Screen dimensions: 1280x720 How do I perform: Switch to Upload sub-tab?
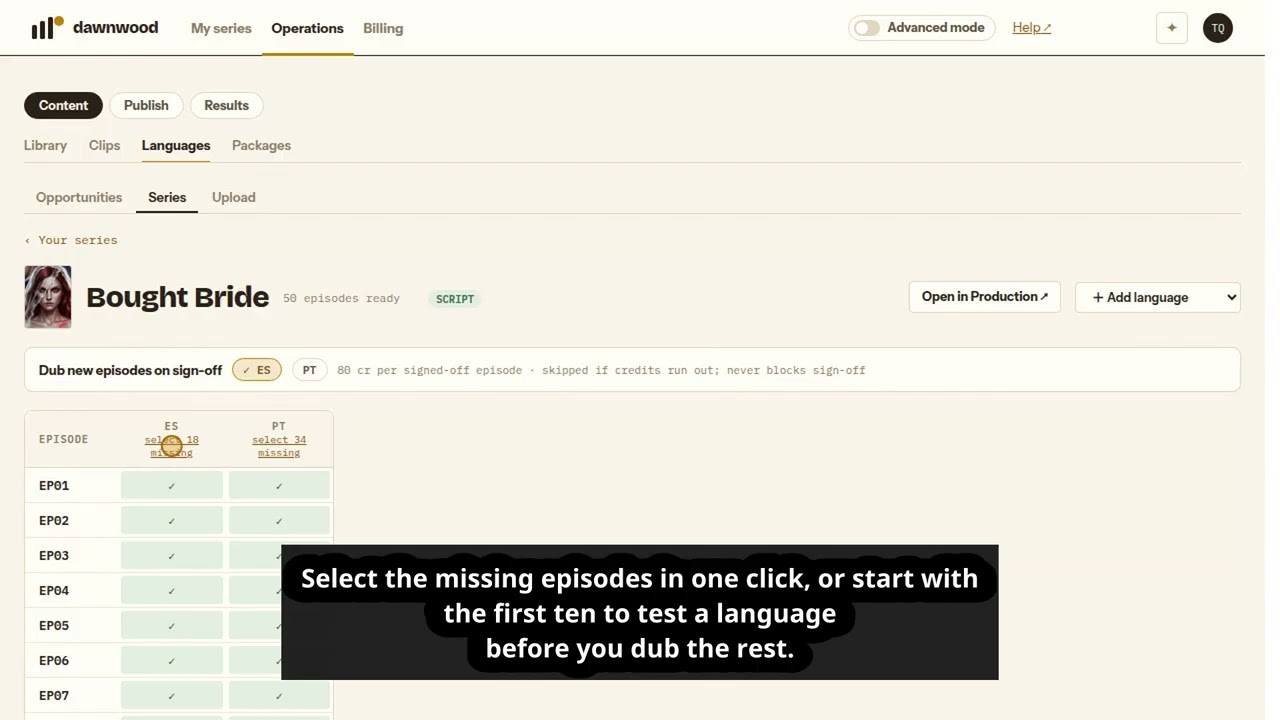click(233, 197)
